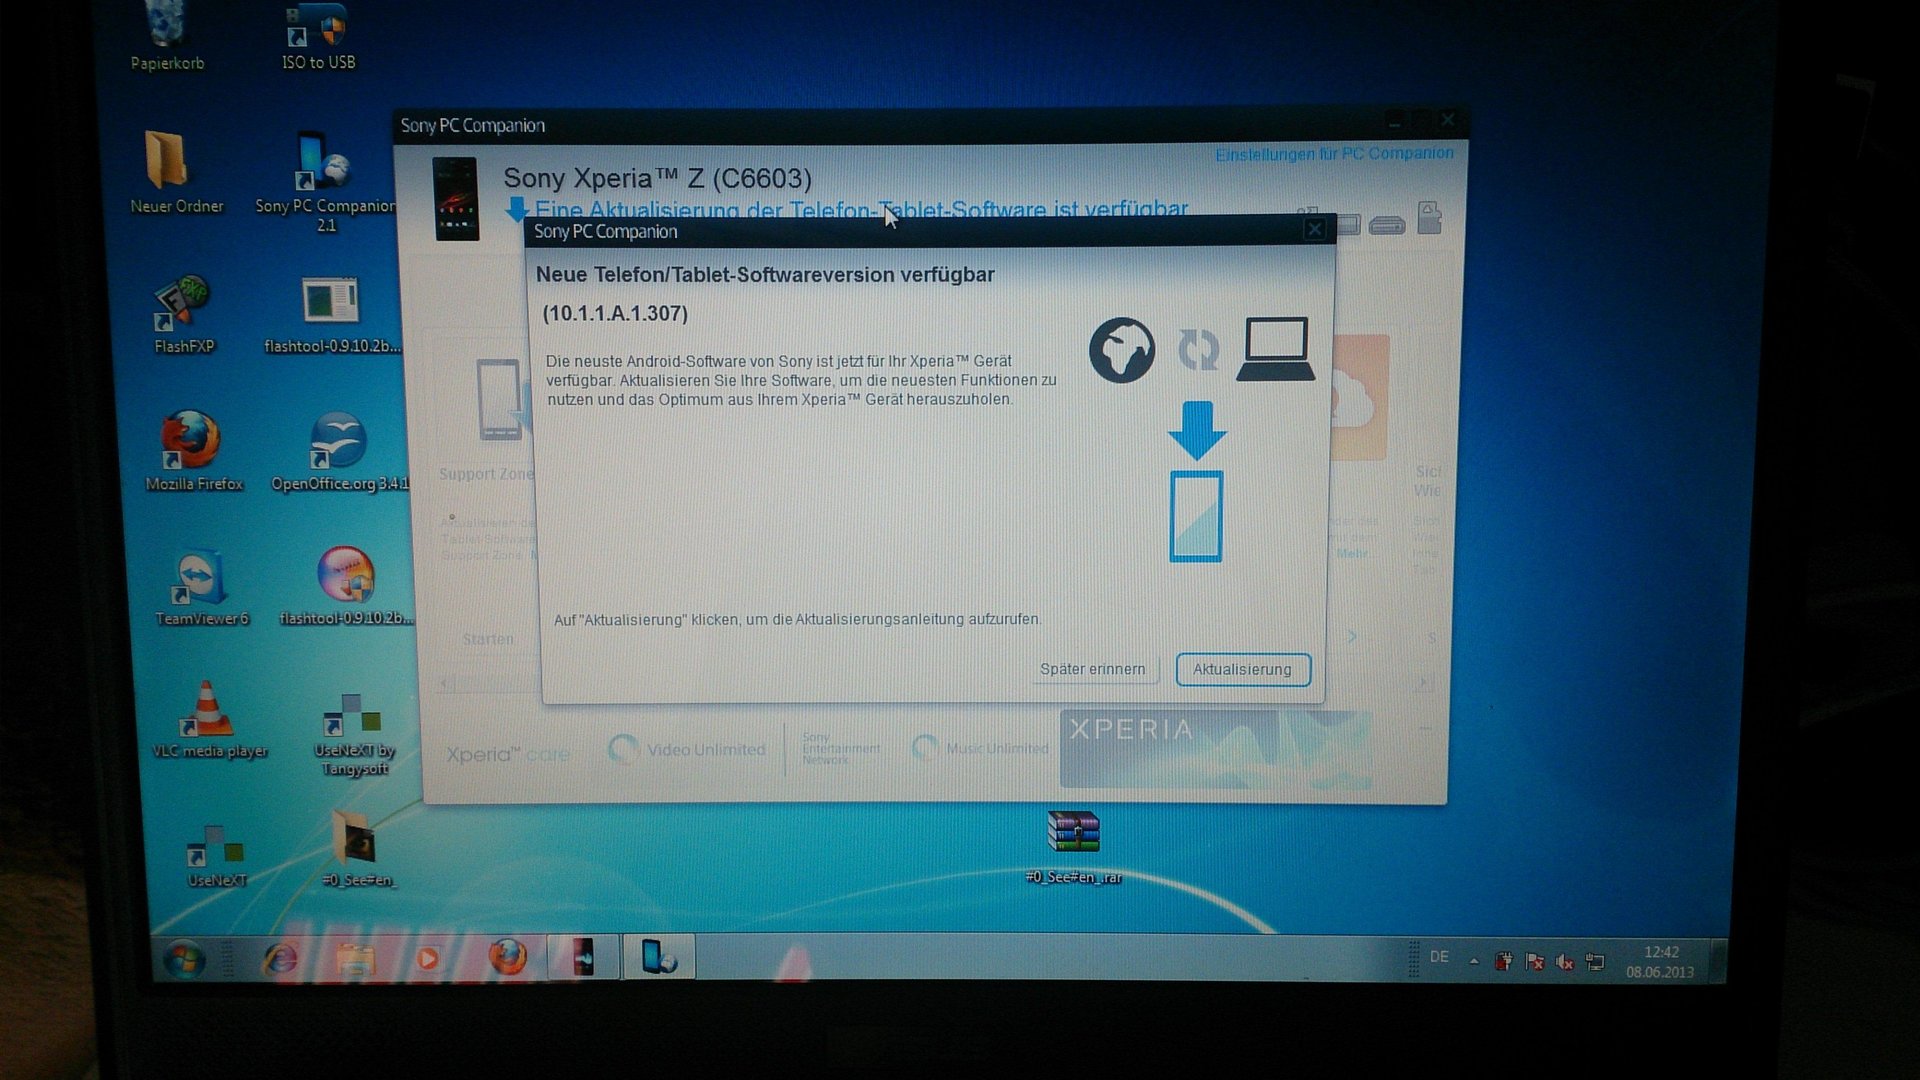The height and width of the screenshot is (1080, 1920).
Task: Click the laptop icon in dialog
Action: click(1276, 349)
